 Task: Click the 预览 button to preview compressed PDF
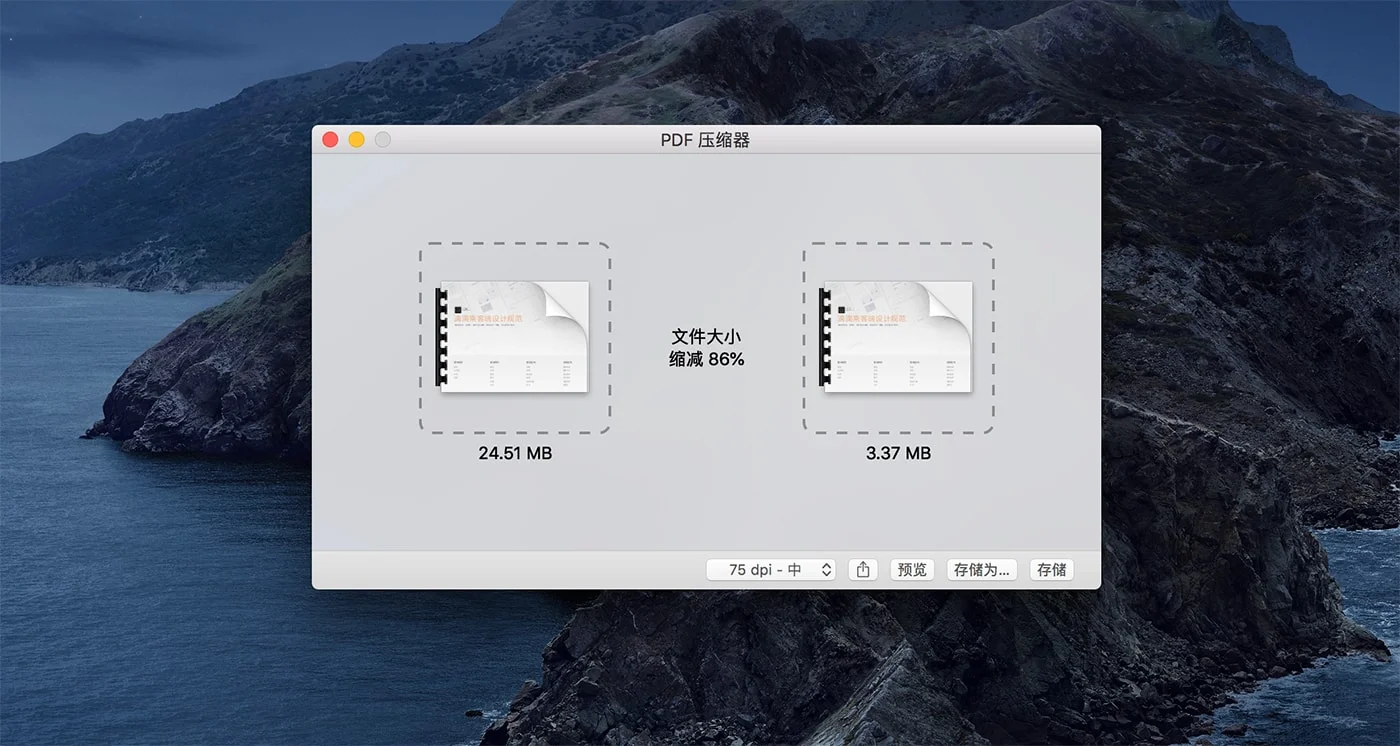point(911,569)
